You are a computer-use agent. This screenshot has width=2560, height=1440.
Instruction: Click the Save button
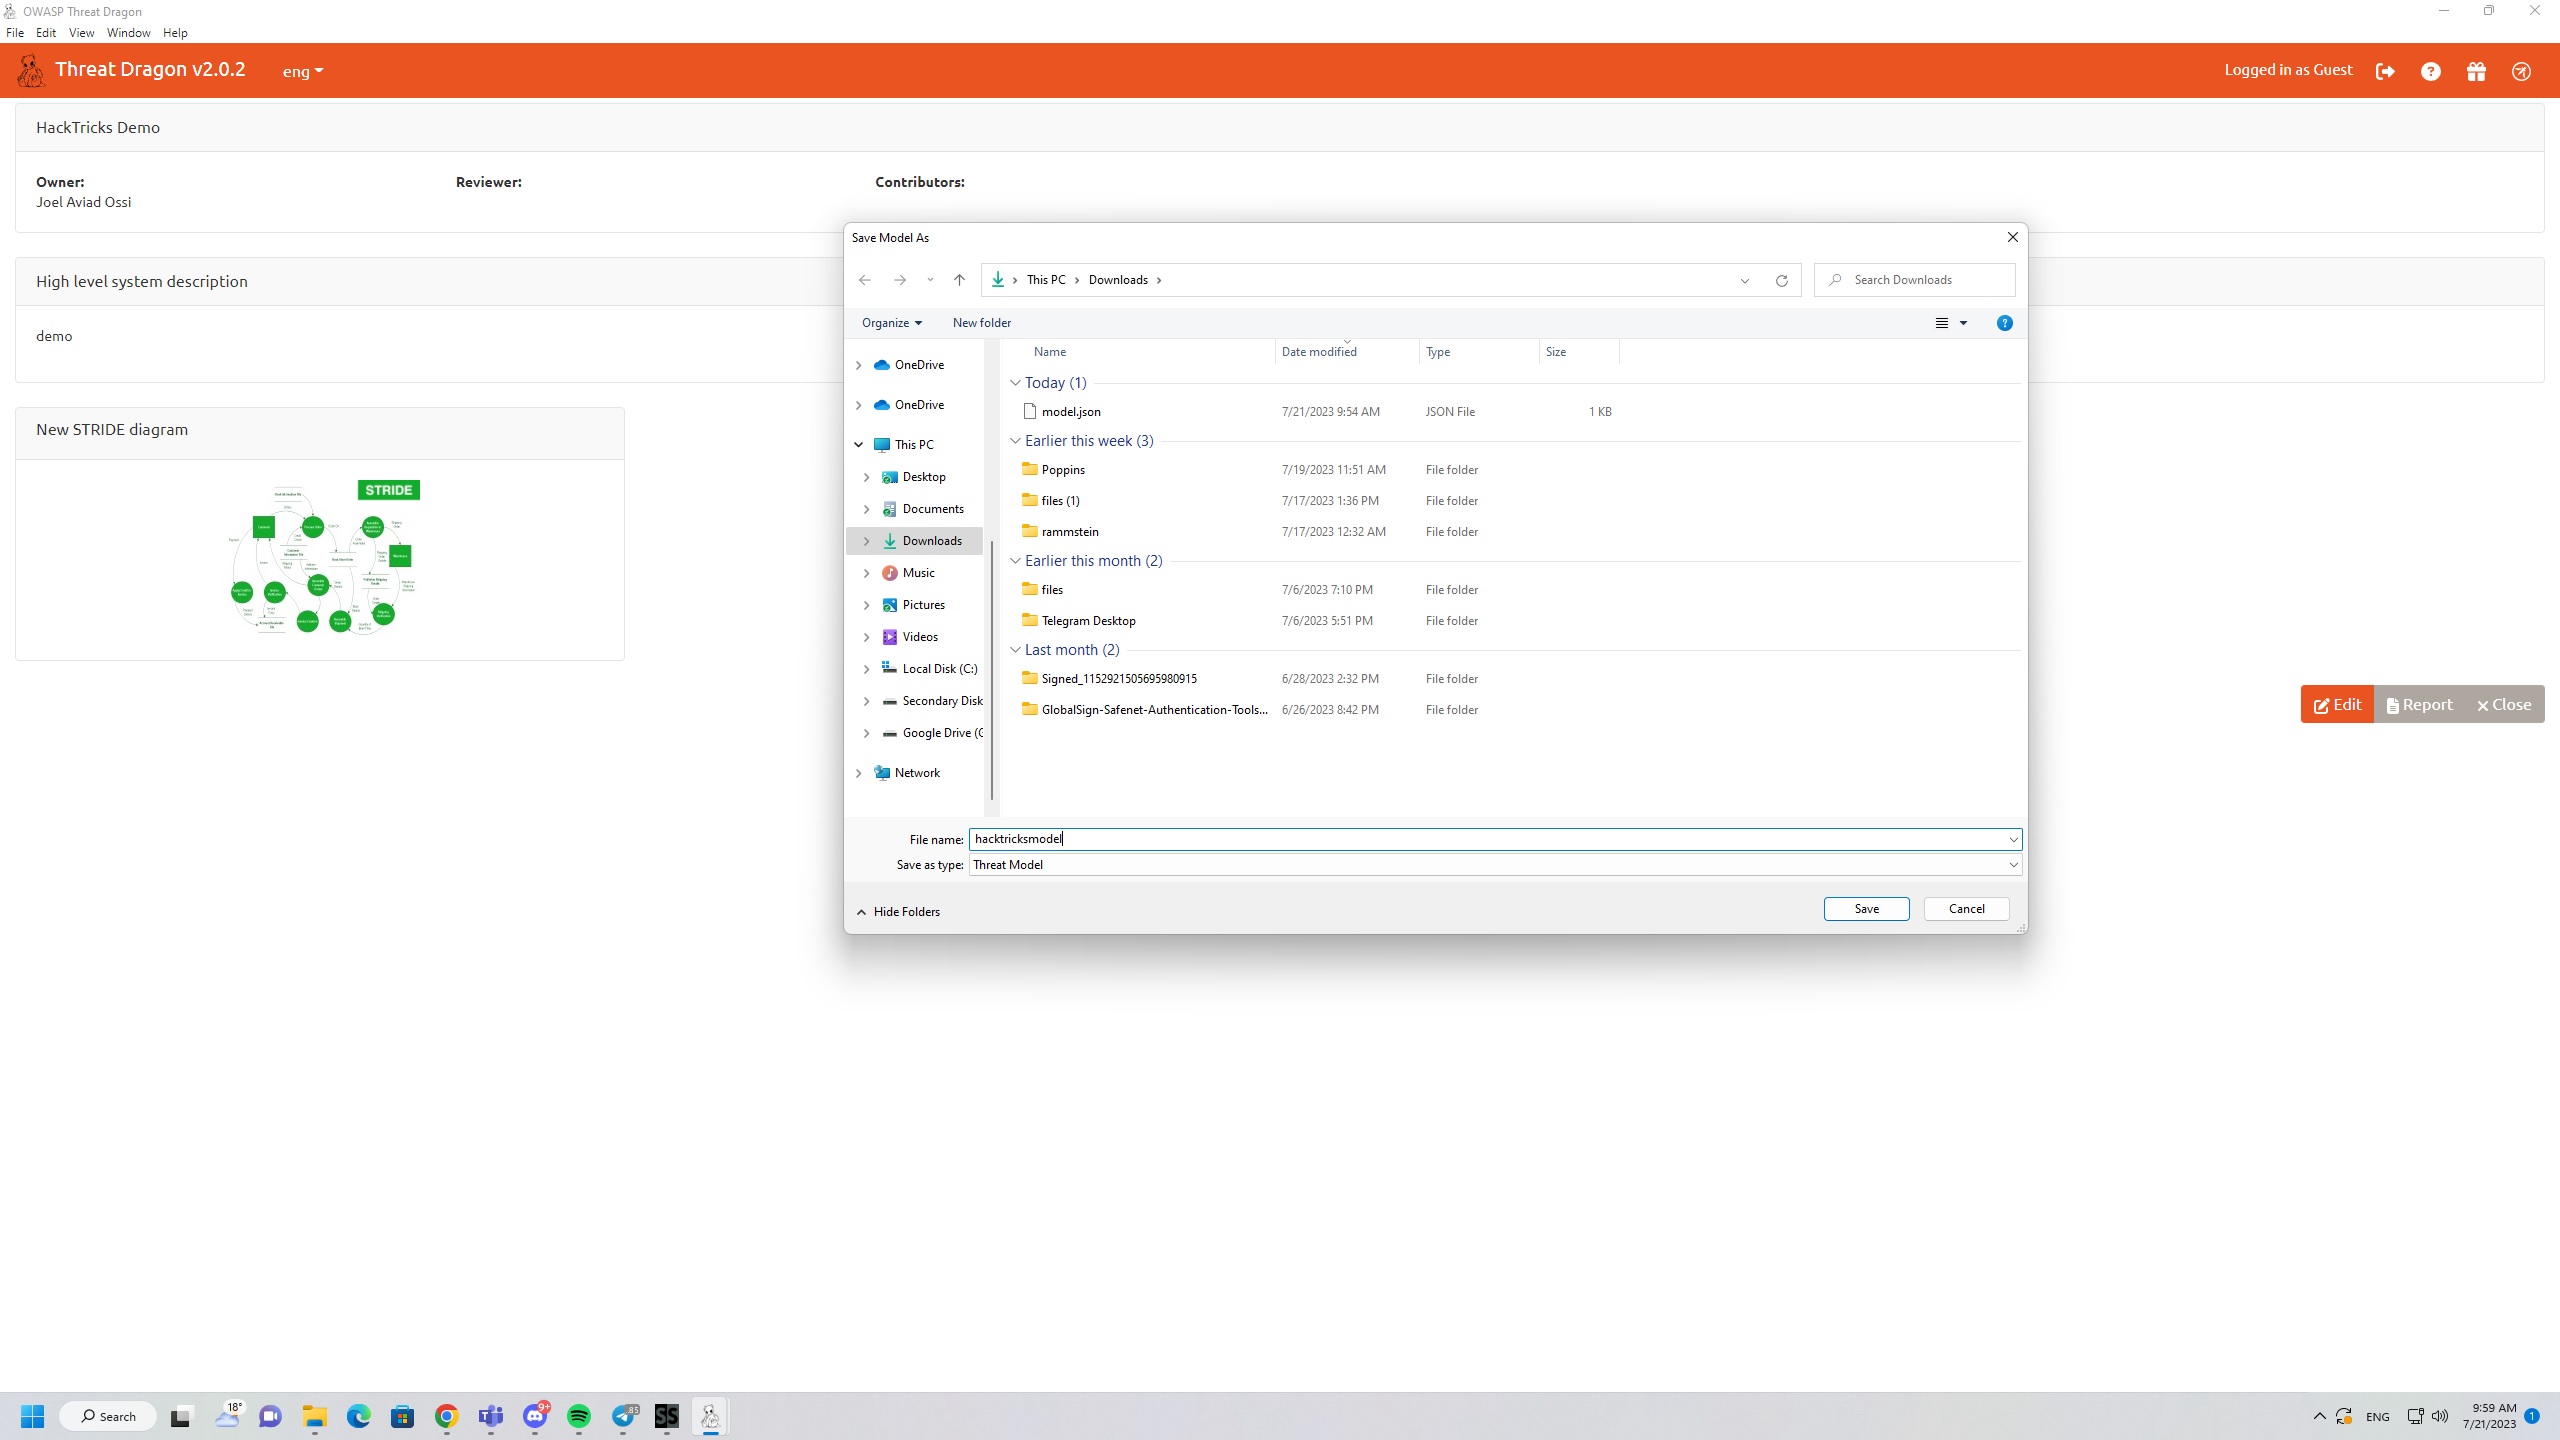[1866, 909]
